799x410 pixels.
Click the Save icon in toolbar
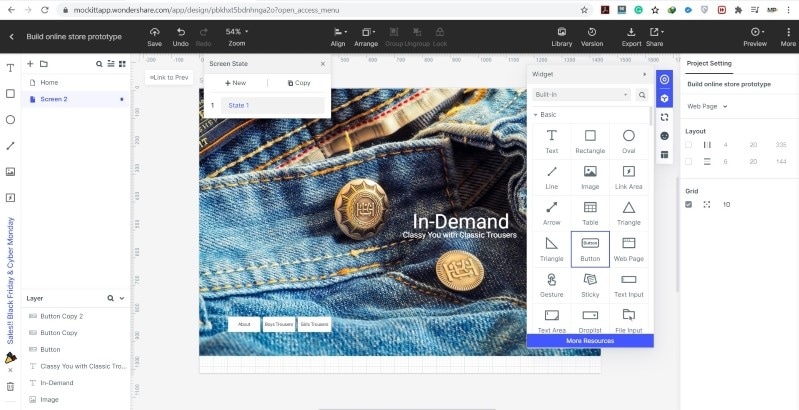click(x=154, y=32)
